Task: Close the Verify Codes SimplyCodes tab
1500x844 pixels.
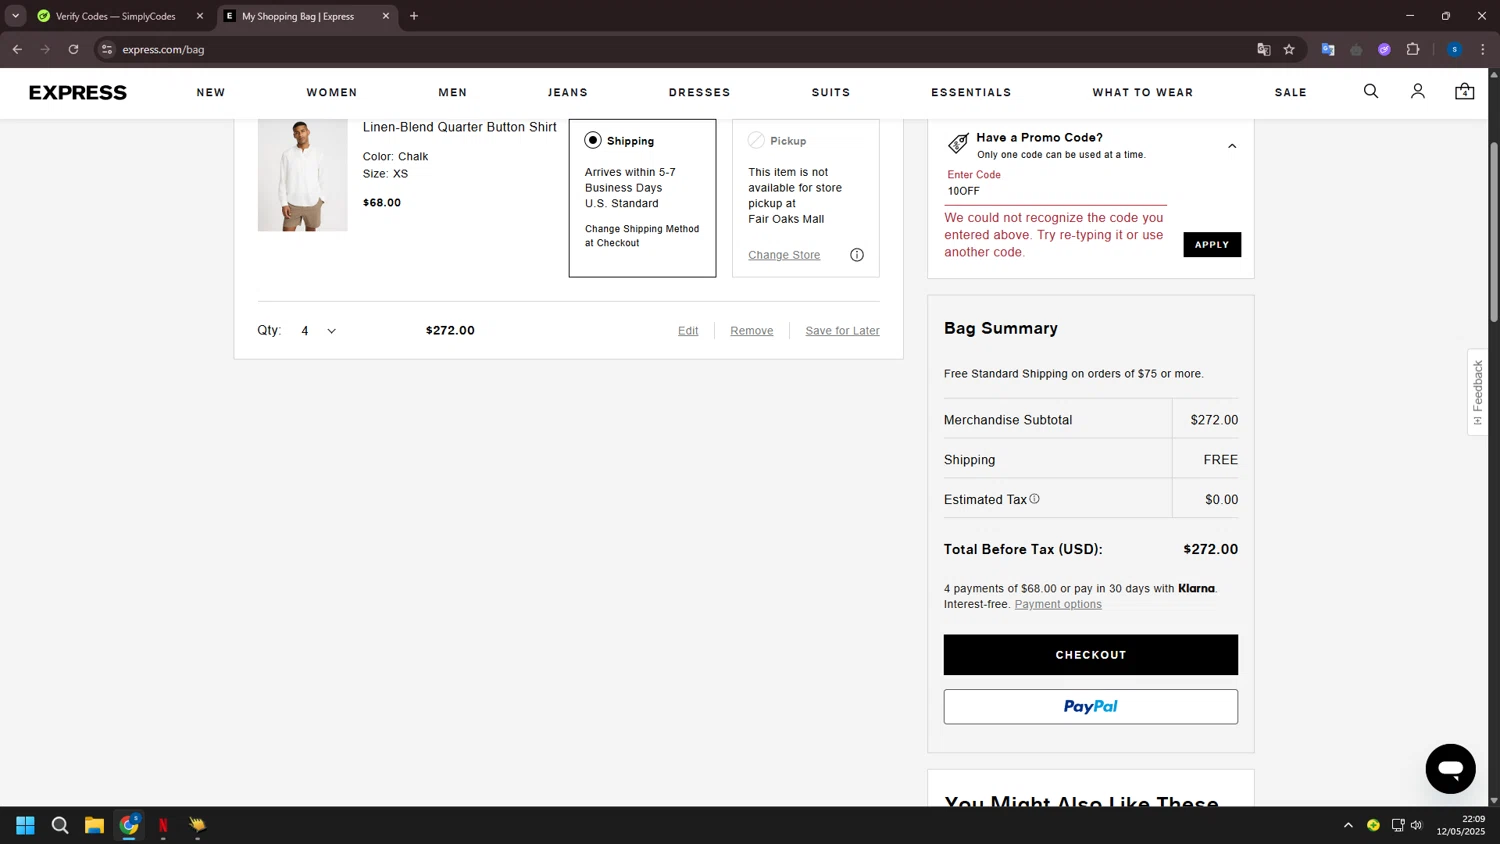Action: [200, 16]
